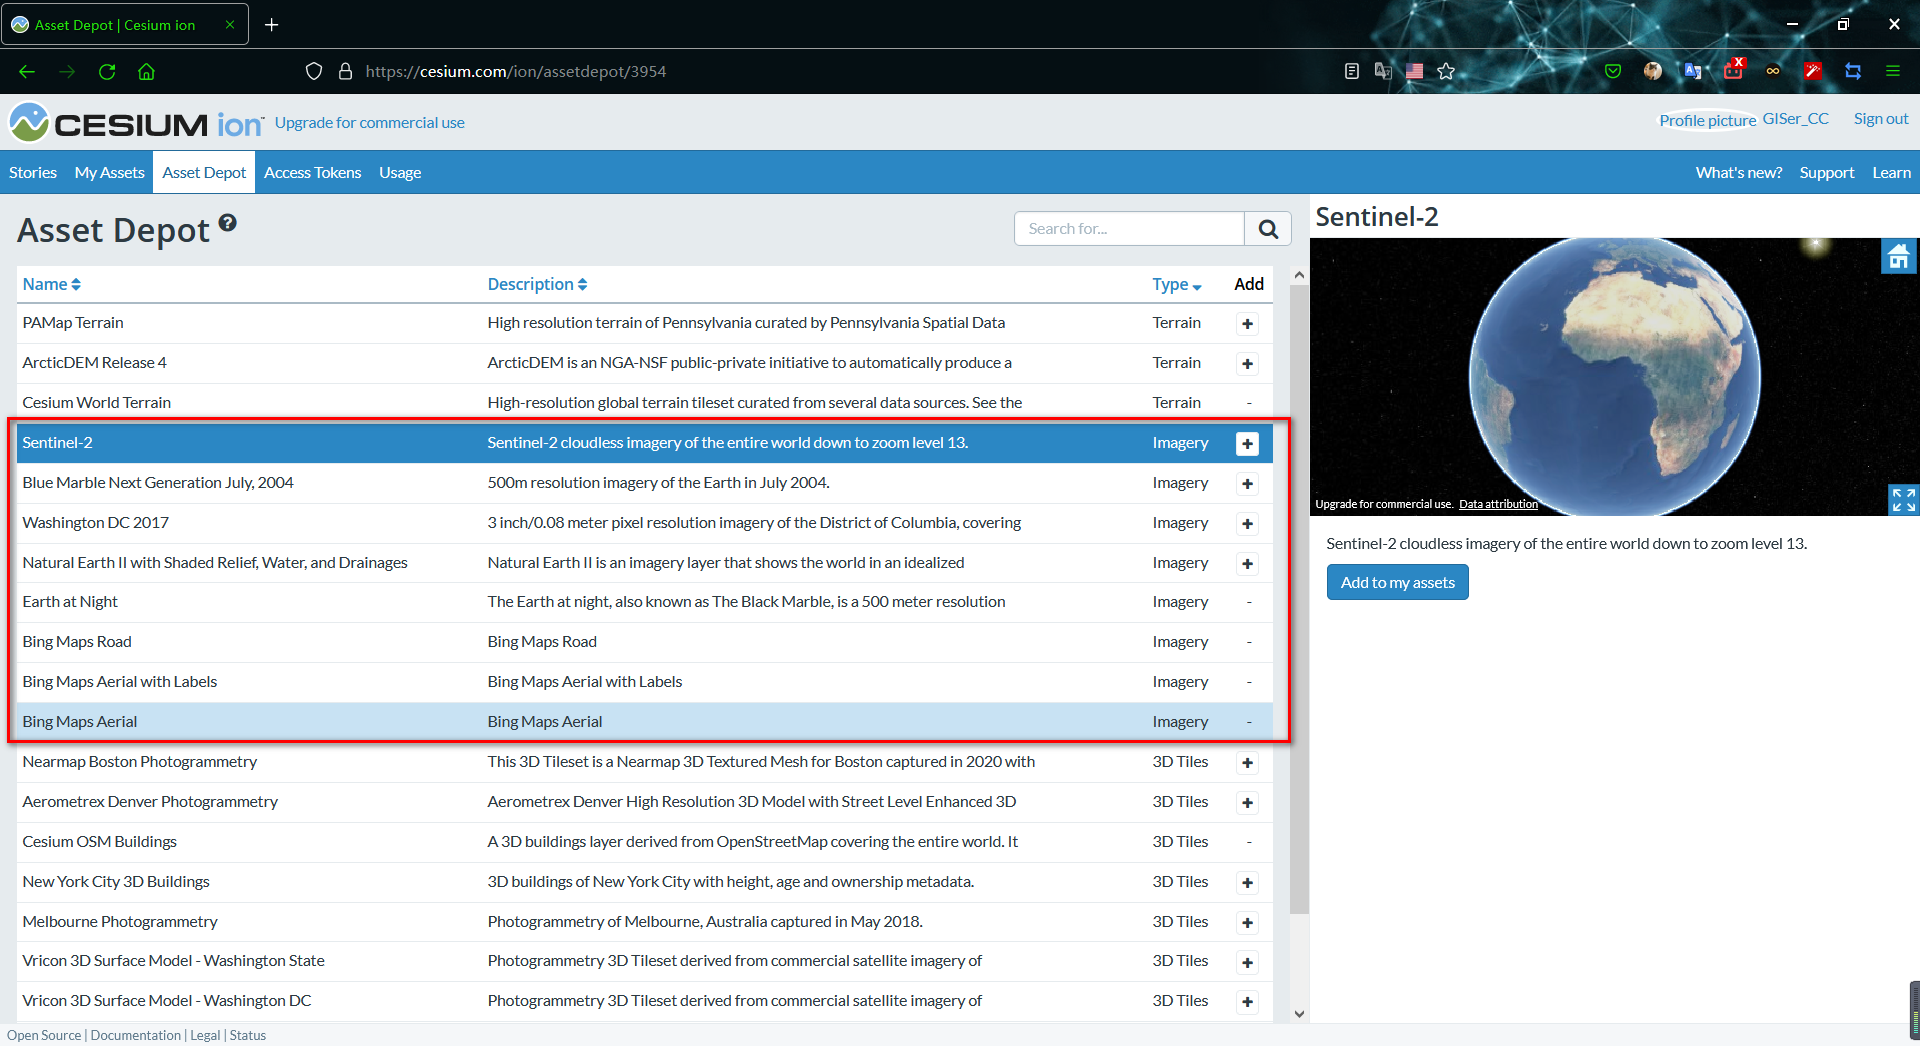Add Vricon Washington DC via plus icon
Screen dimensions: 1920x1046
[x=1247, y=1002]
